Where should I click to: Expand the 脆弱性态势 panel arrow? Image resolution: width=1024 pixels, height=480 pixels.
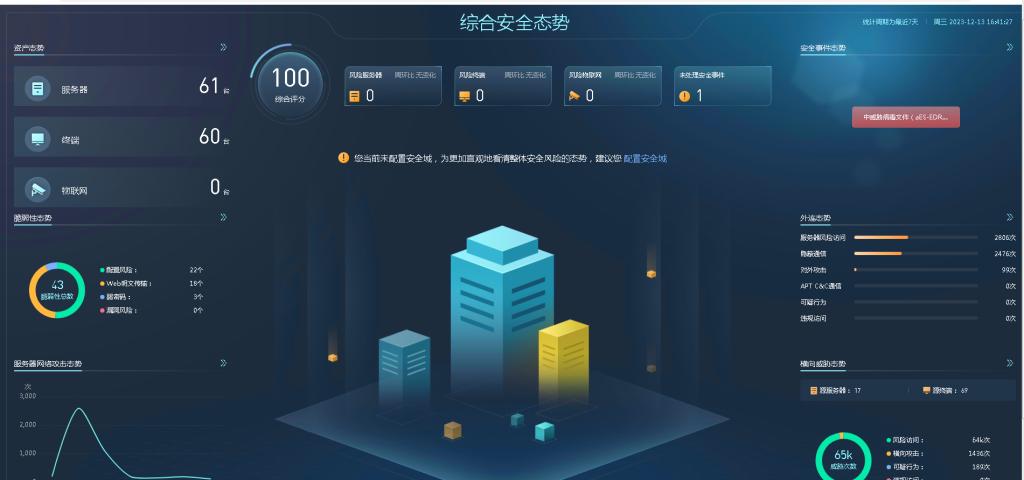point(223,217)
